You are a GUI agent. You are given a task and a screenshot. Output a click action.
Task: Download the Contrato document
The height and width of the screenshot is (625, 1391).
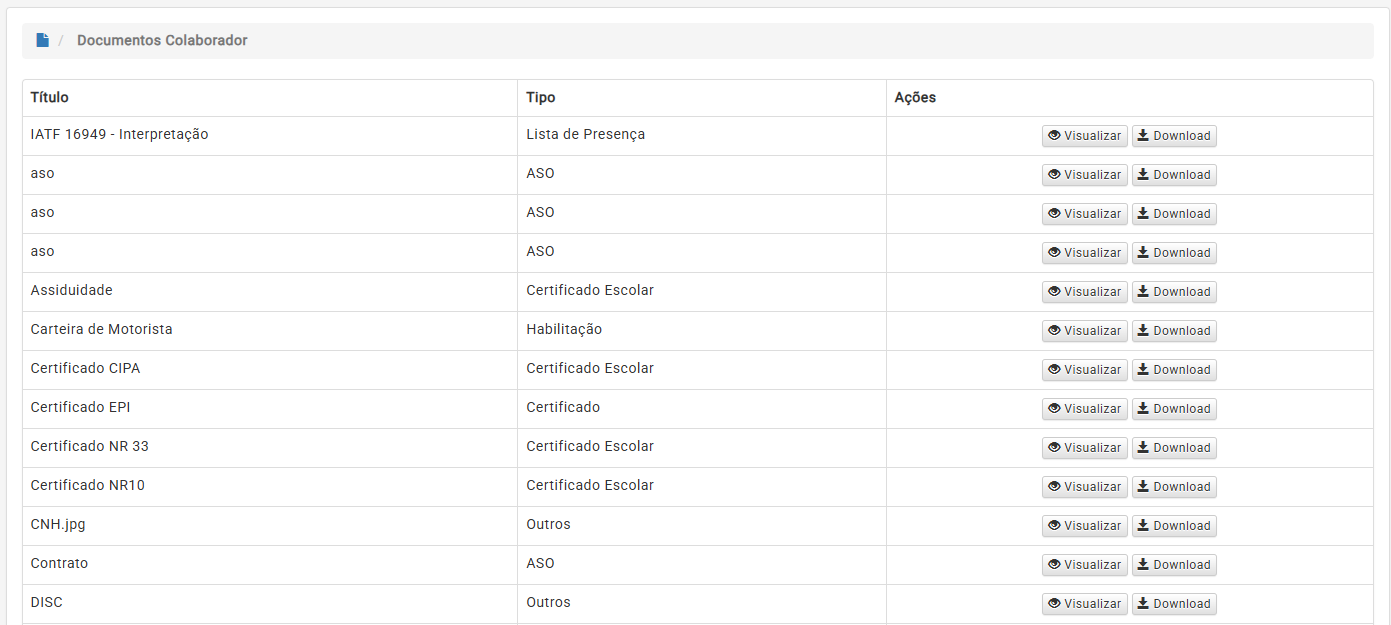1173,565
